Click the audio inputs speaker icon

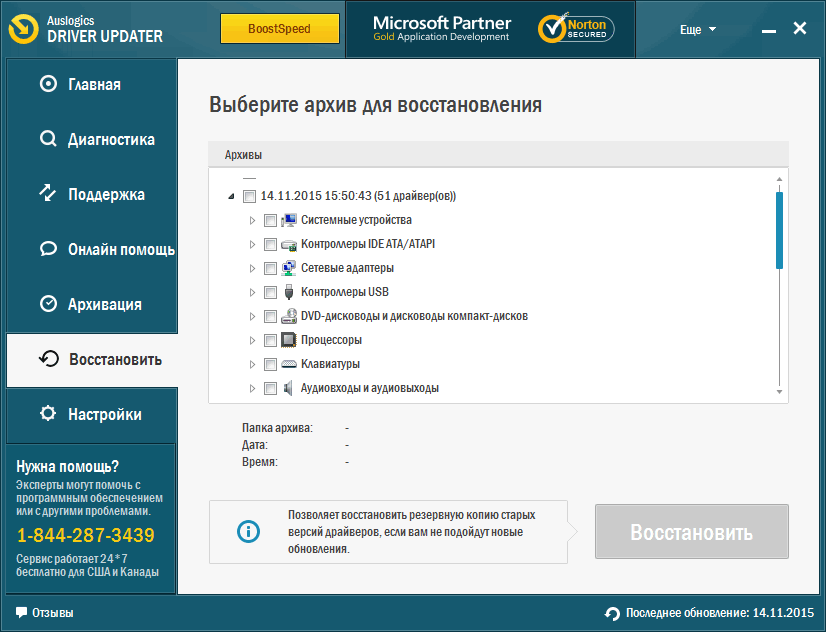(x=289, y=388)
